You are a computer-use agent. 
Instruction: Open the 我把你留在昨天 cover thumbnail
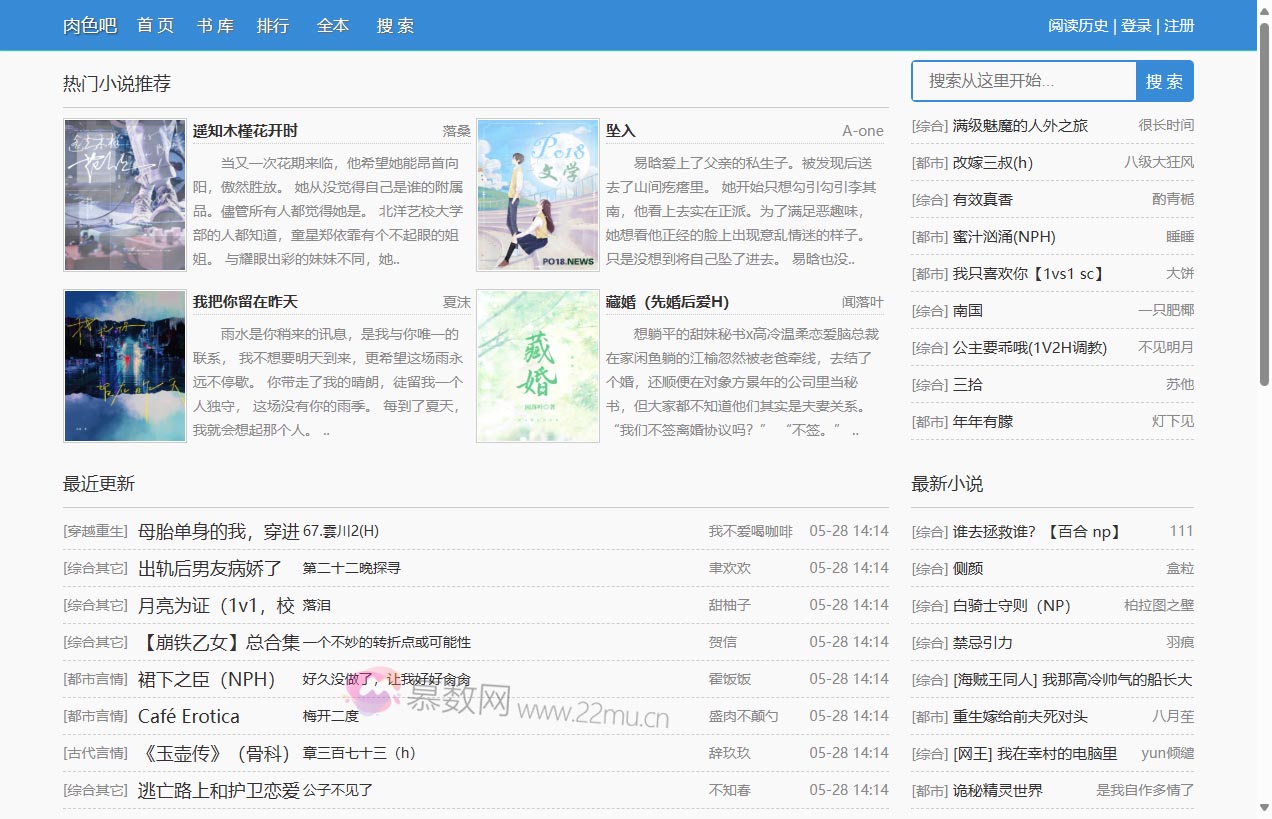pos(125,366)
